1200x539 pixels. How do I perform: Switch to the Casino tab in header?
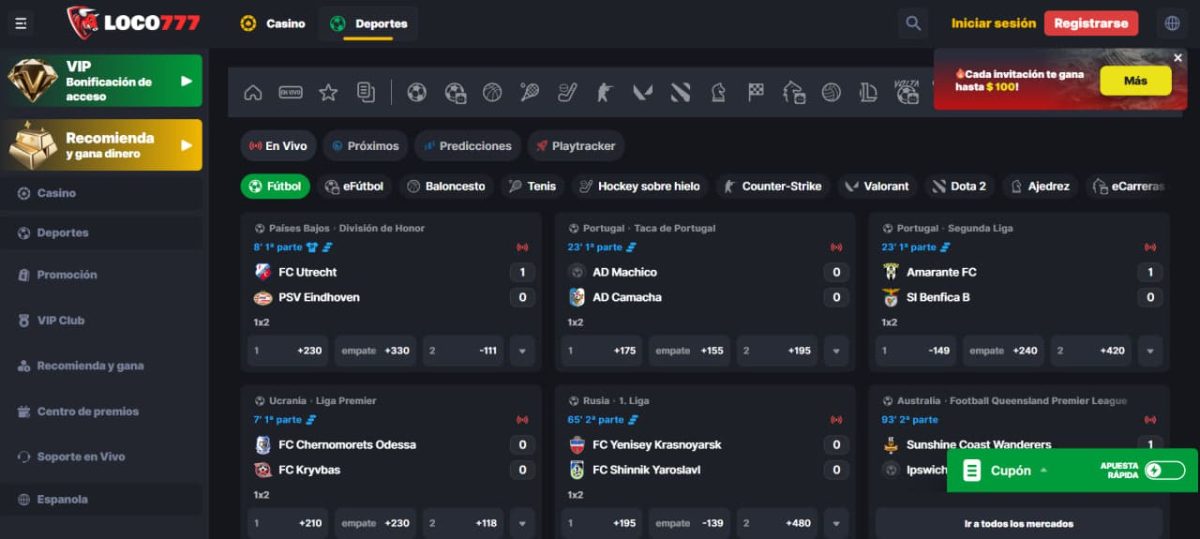(x=273, y=23)
